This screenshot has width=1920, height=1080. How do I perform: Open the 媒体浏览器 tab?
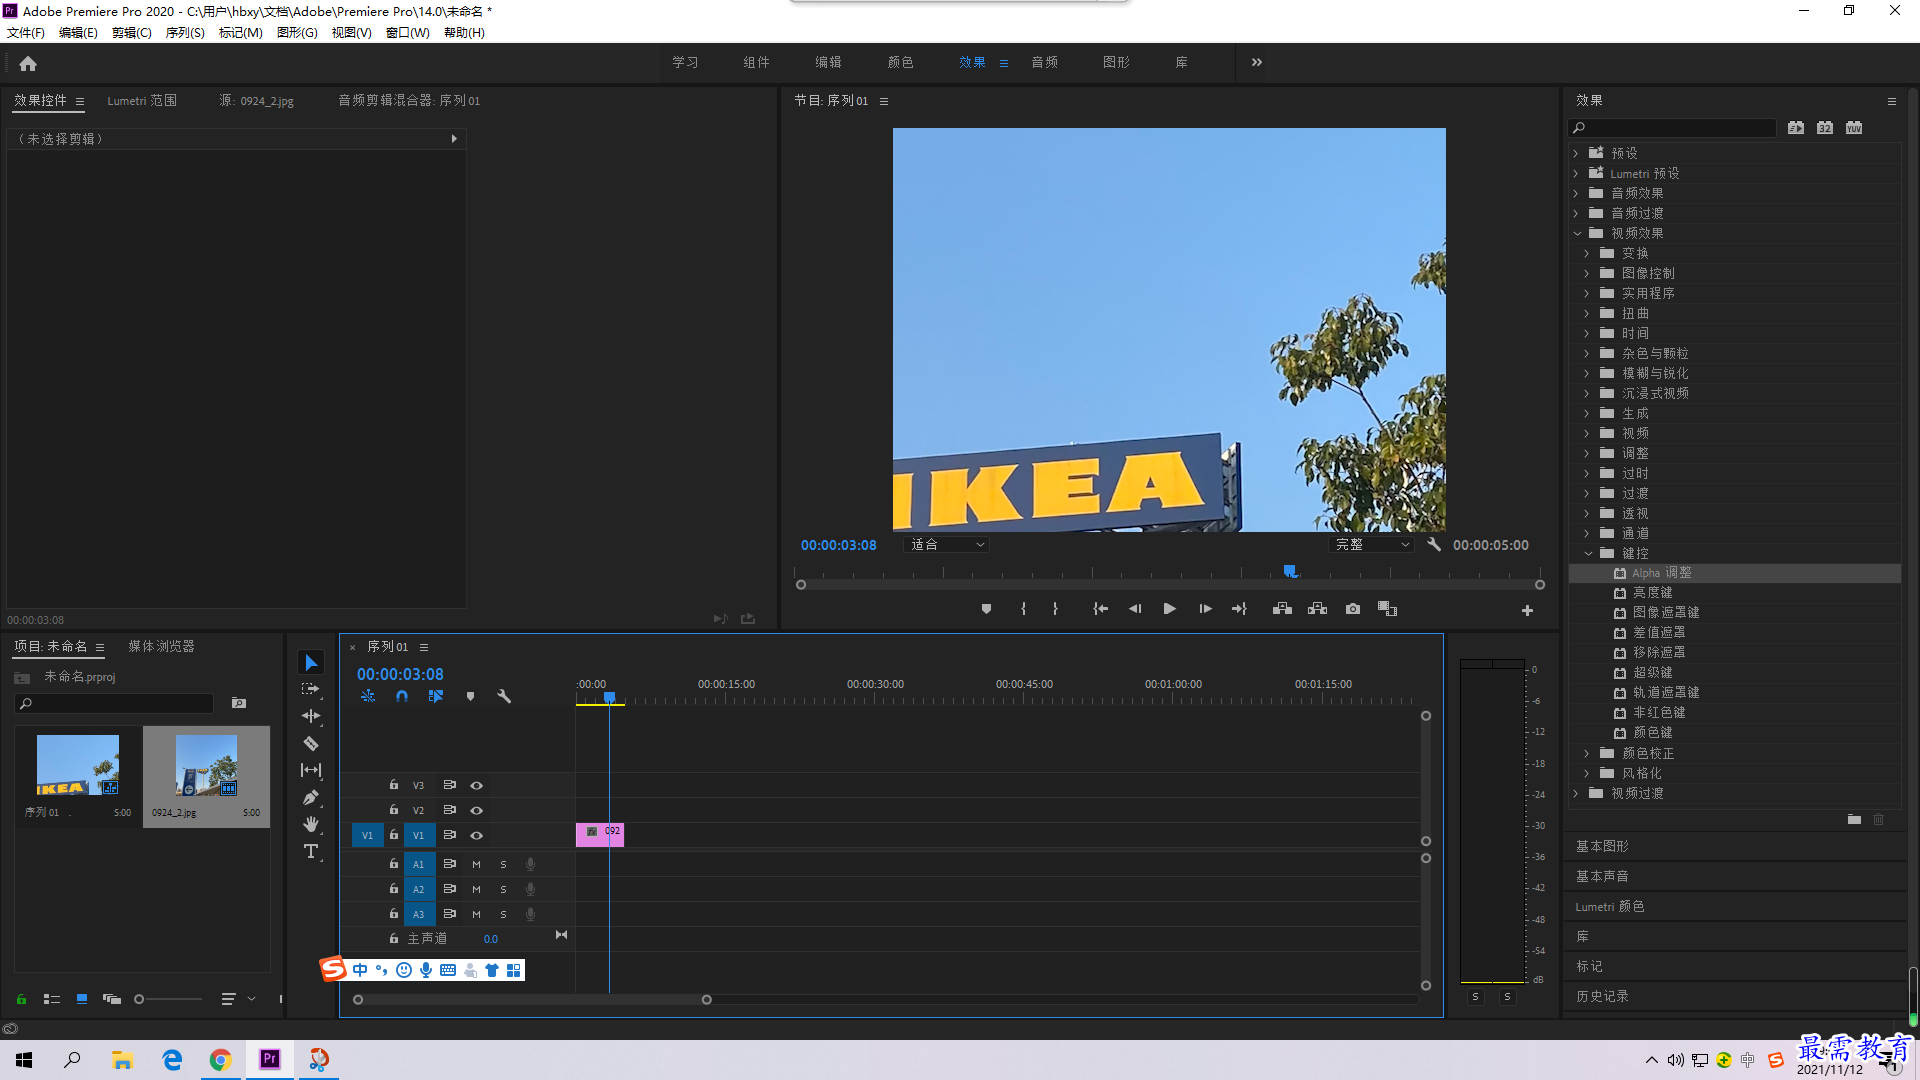pyautogui.click(x=161, y=647)
